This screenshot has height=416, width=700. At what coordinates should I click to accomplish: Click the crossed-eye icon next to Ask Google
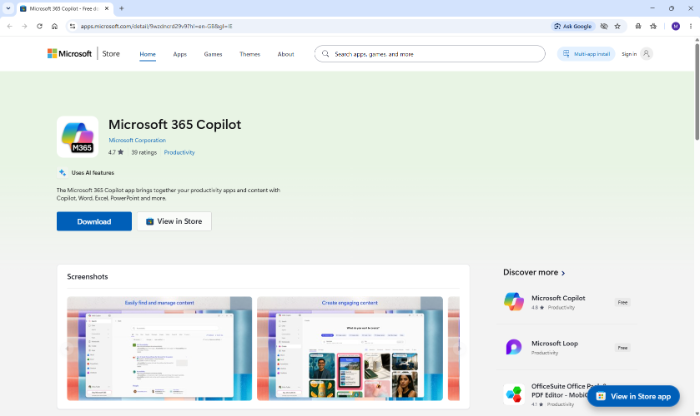coord(604,26)
